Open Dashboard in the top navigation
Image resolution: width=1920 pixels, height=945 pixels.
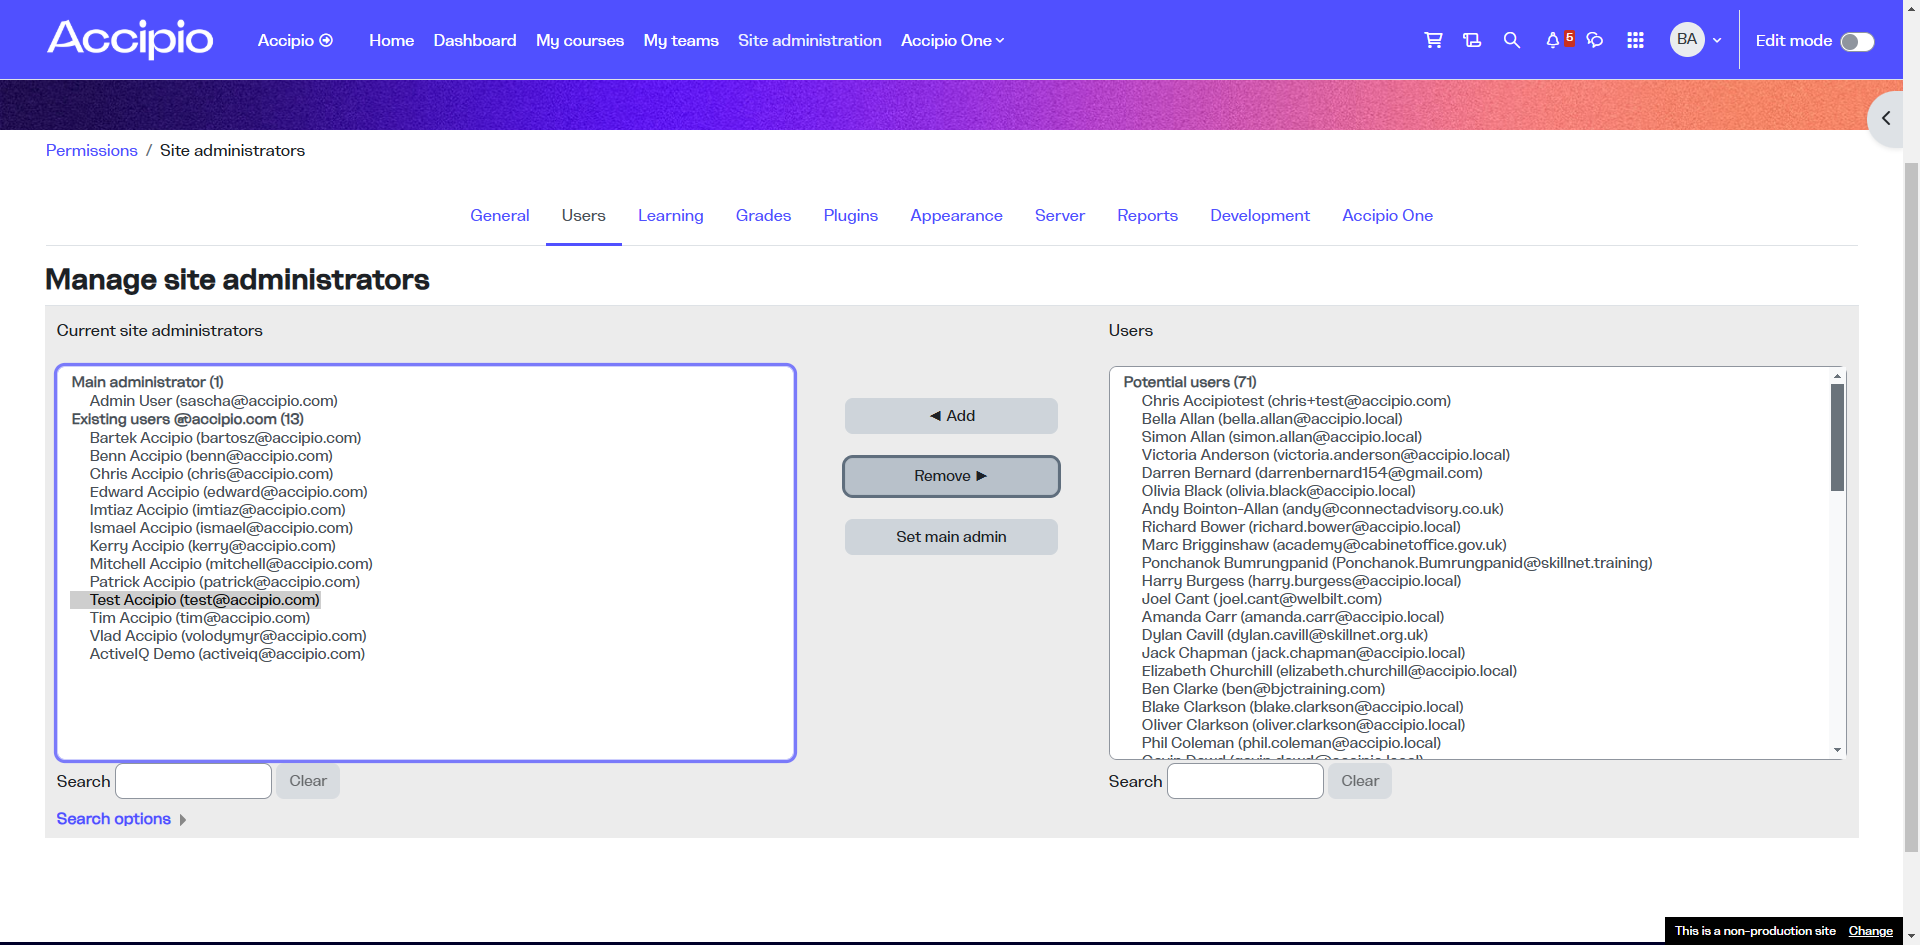click(475, 40)
